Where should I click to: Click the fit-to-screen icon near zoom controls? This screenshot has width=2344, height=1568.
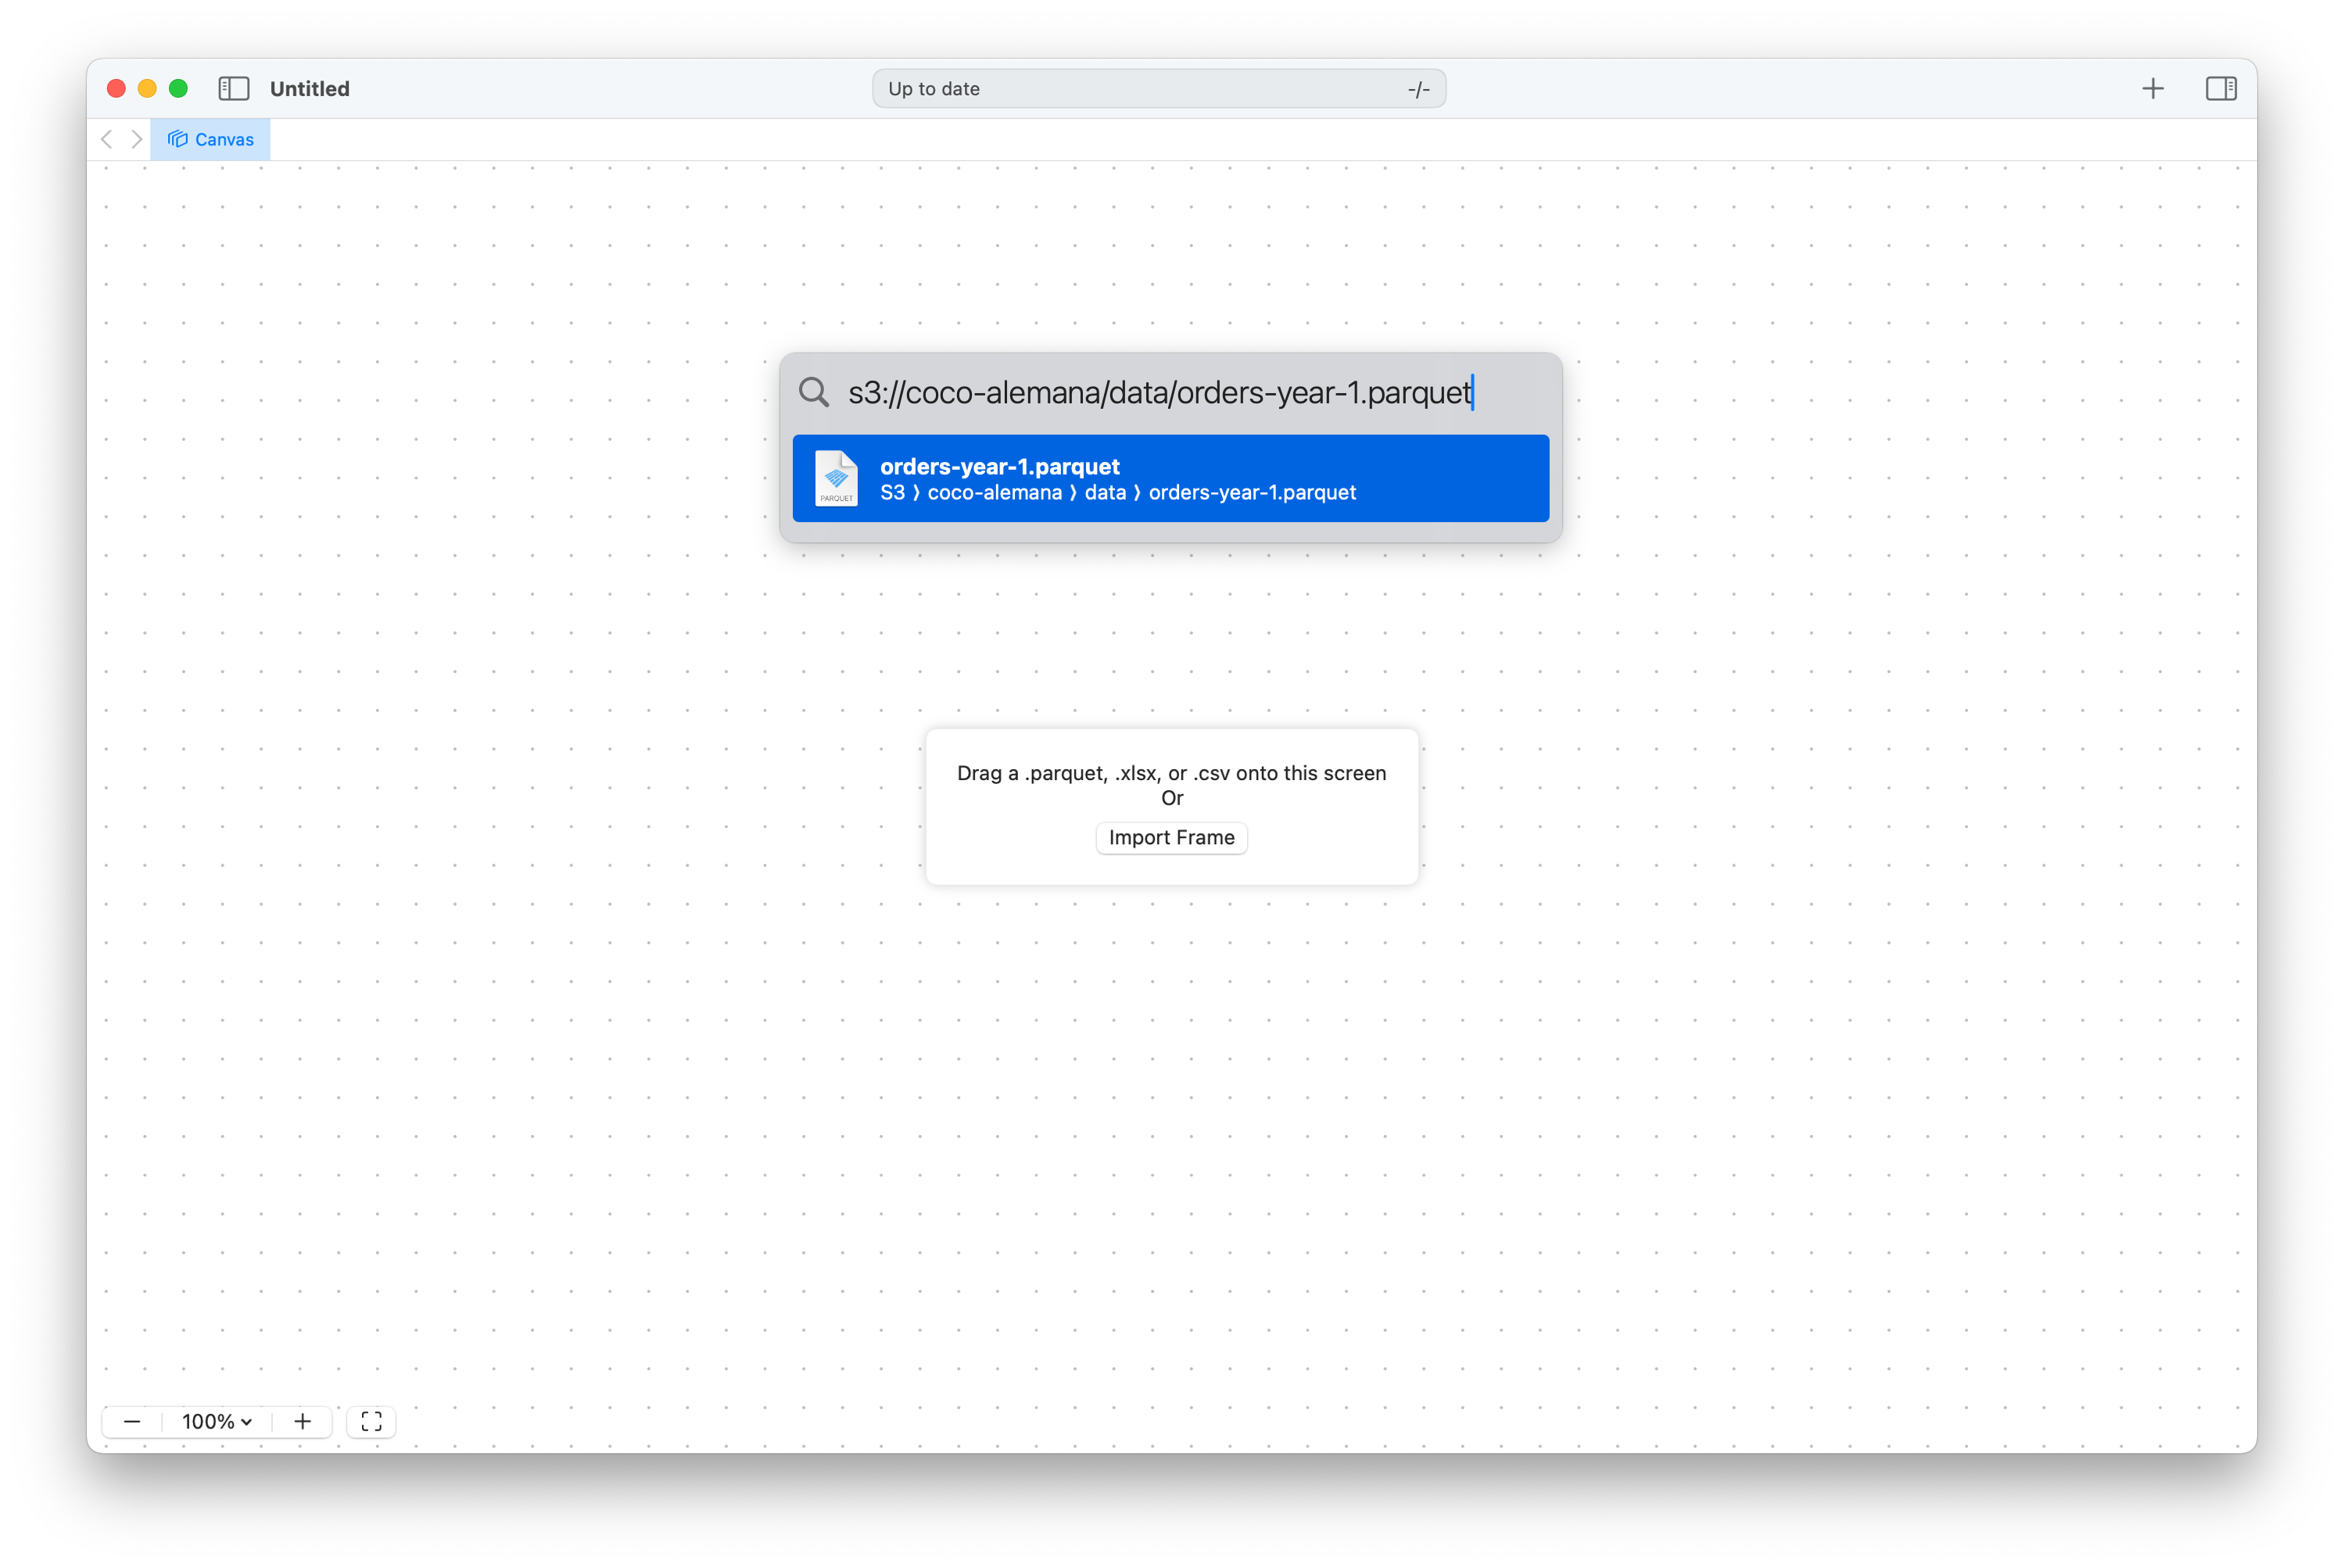[x=371, y=1421]
